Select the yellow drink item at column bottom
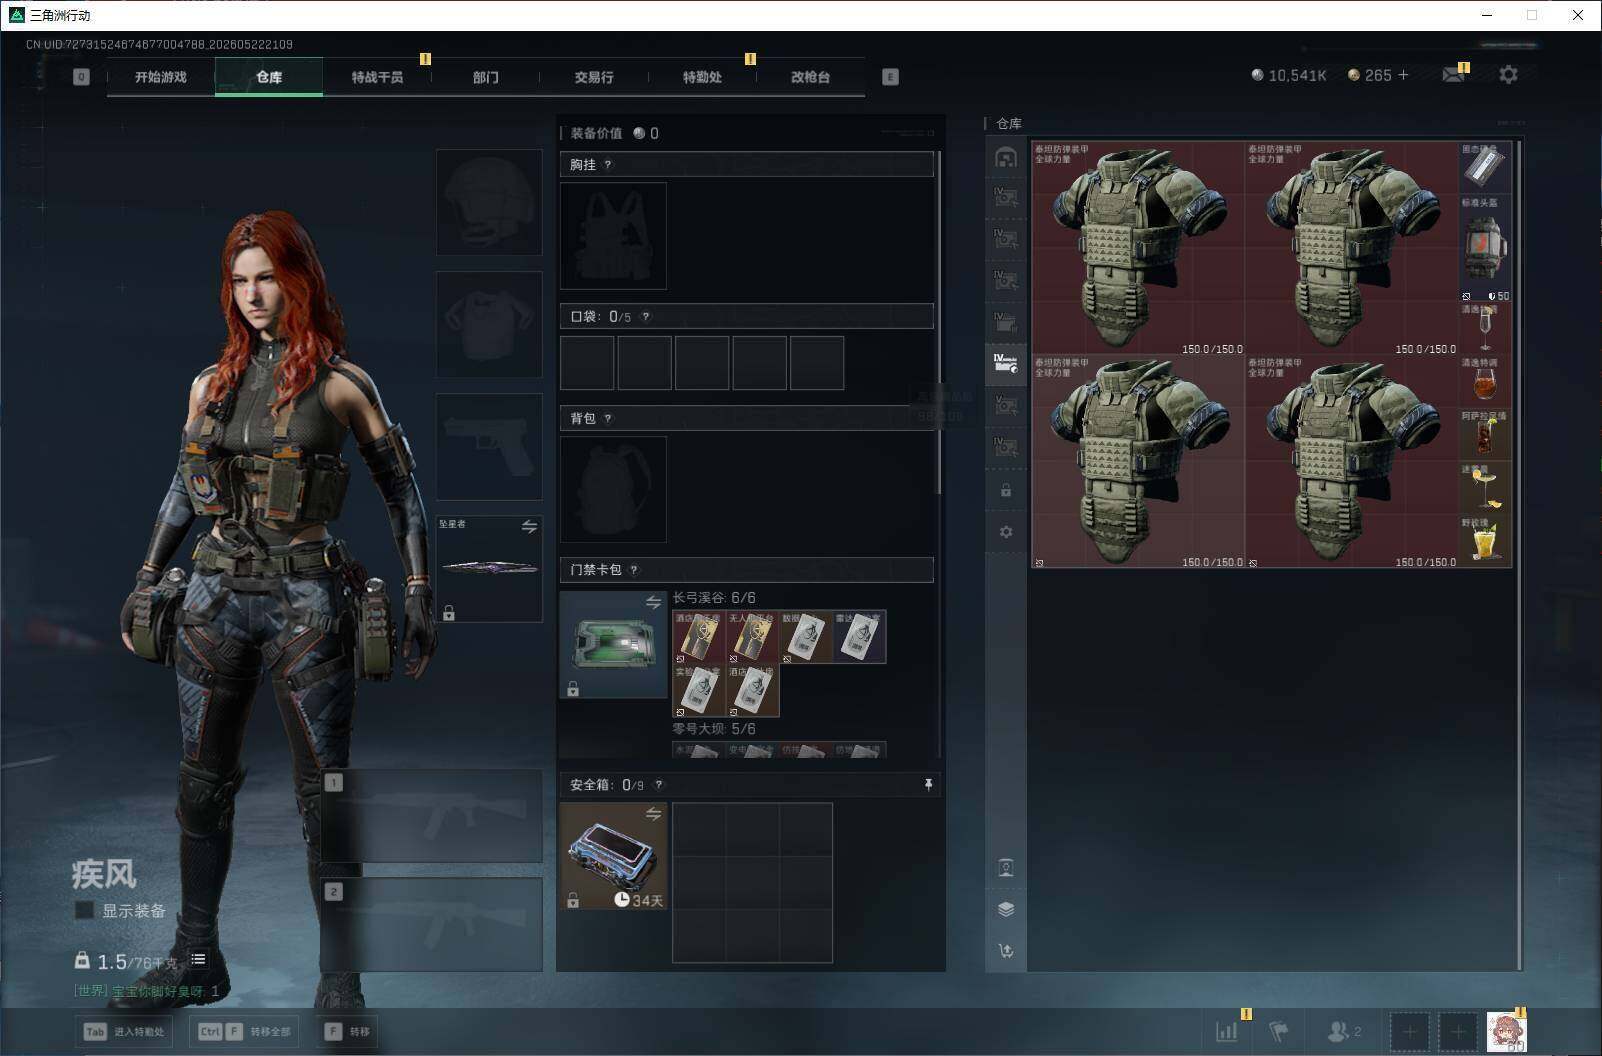1602x1056 pixels. tap(1485, 541)
